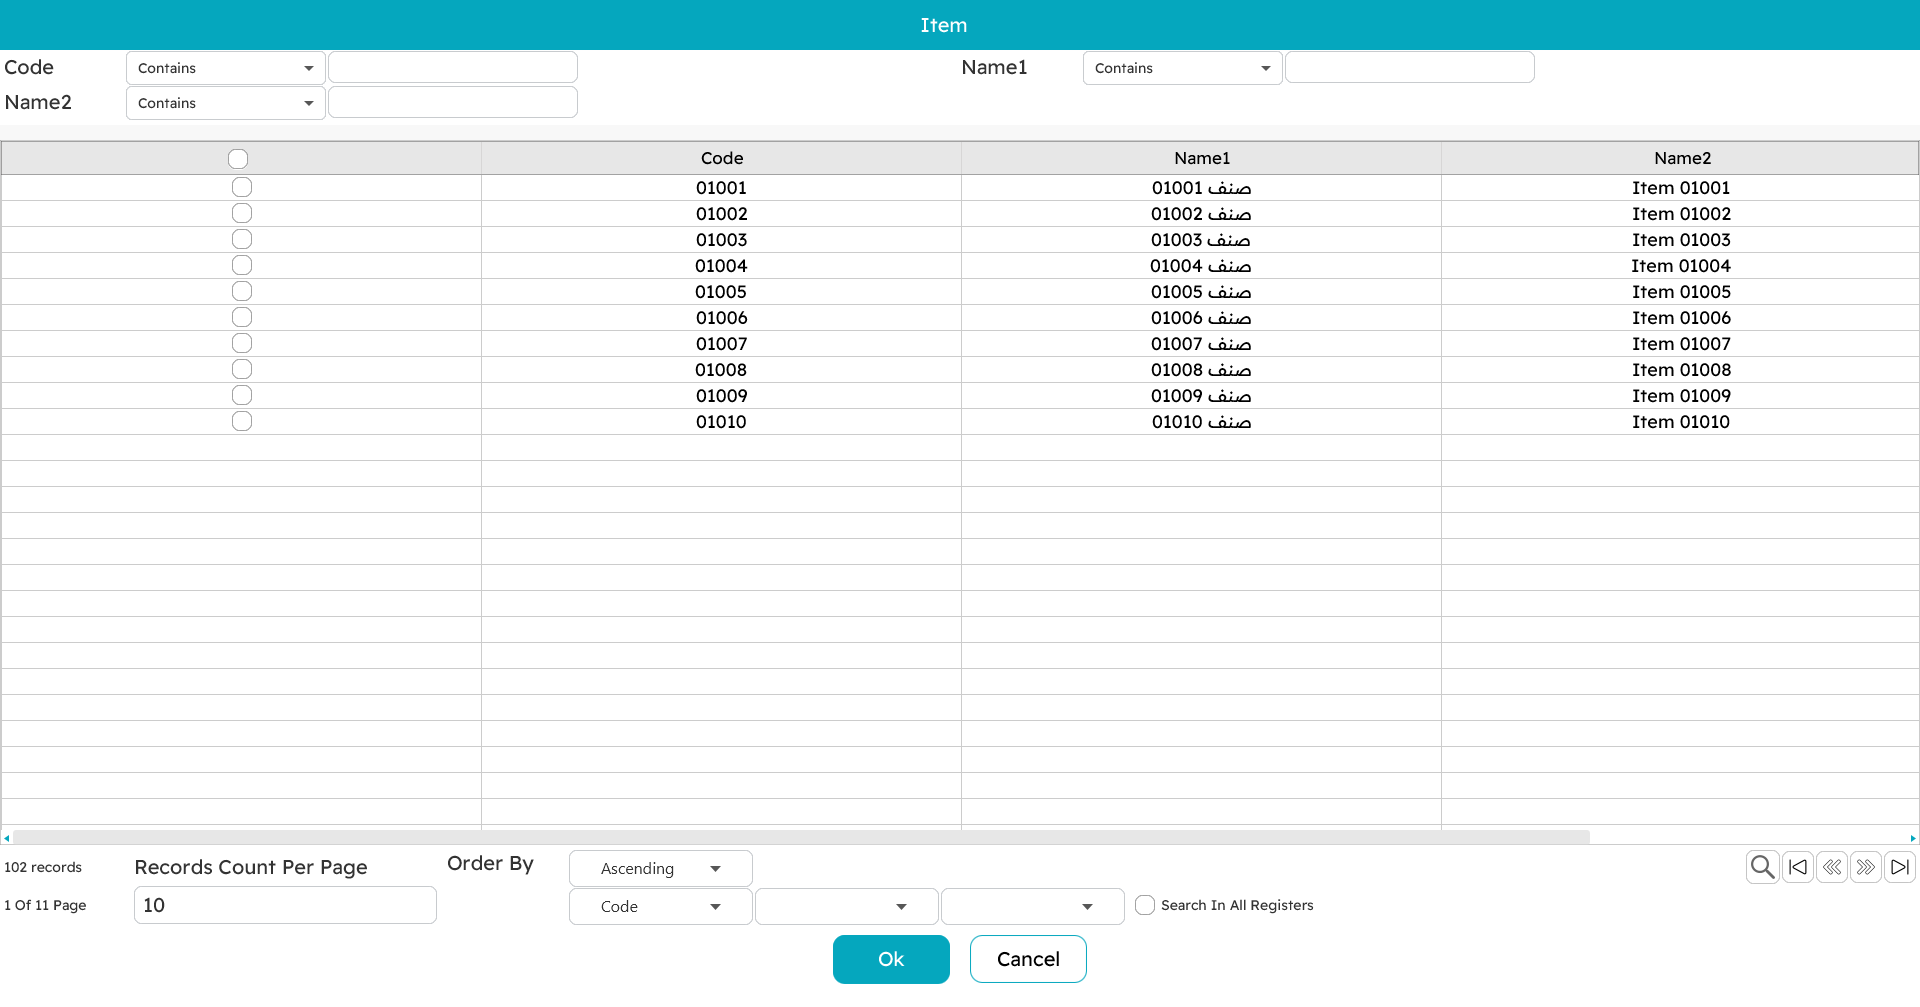Screen dimensions: 1920x1007
Task: Select code cell 01007
Action: pyautogui.click(x=722, y=344)
